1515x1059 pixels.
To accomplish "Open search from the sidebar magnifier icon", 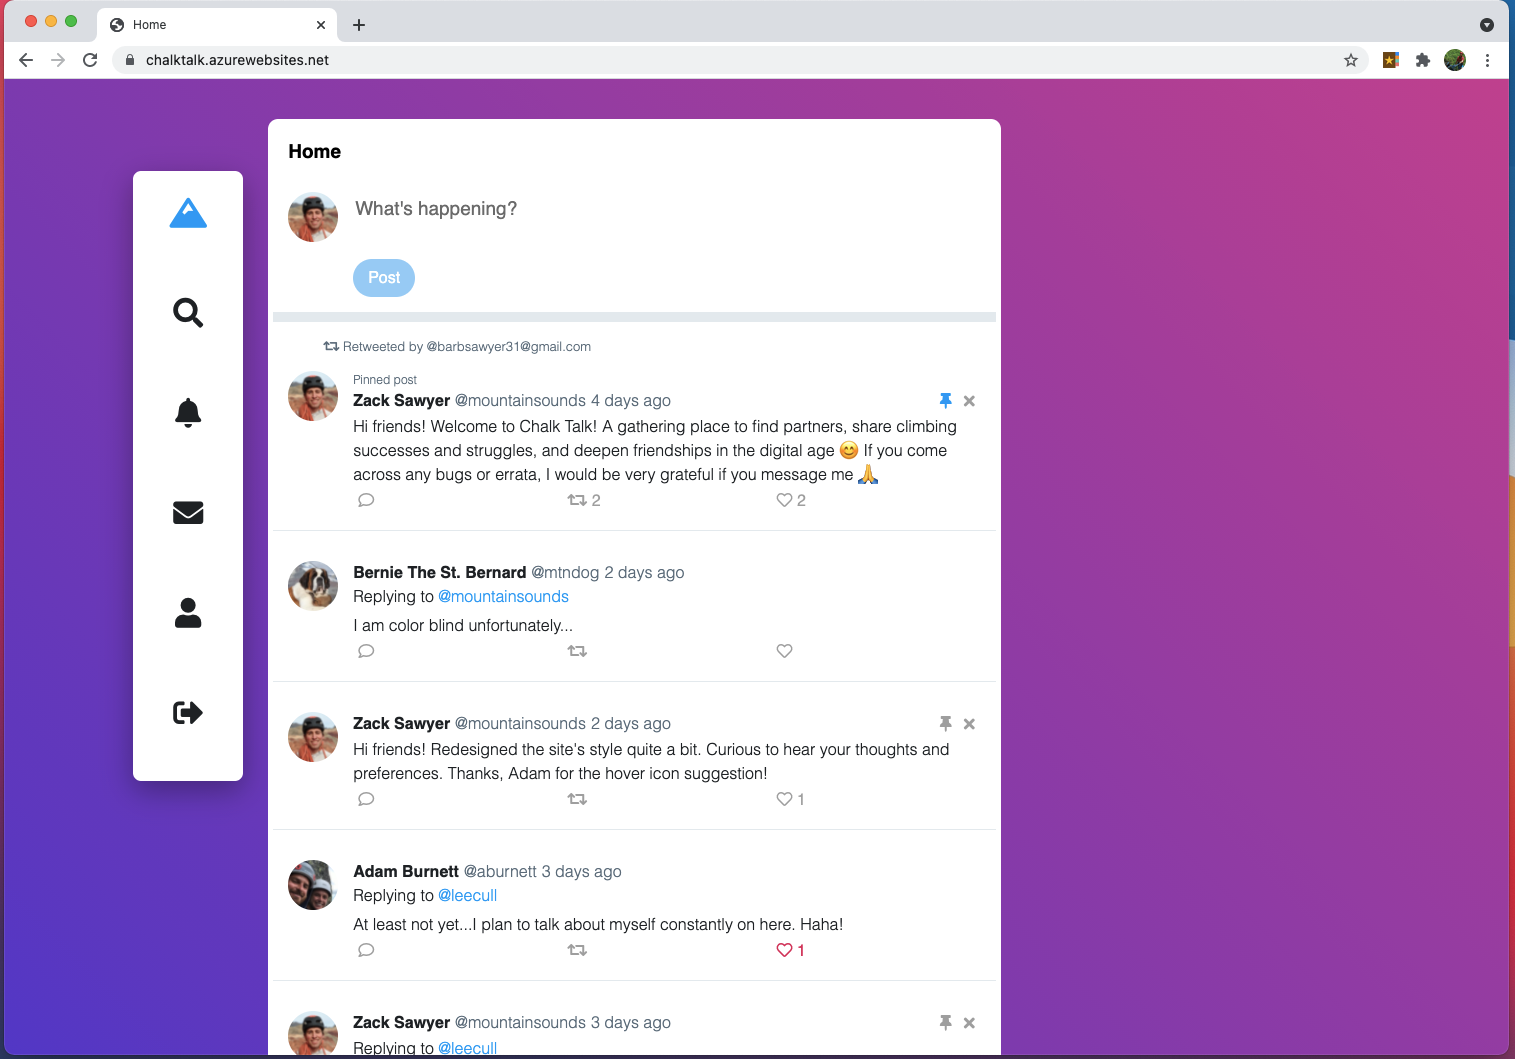I will tap(188, 313).
